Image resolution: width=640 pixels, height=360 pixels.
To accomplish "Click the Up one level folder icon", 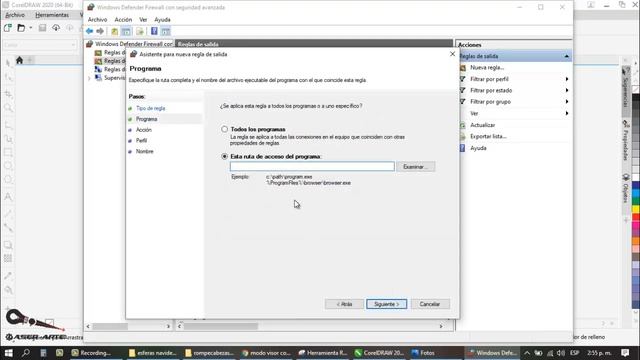I will click(x=115, y=31).
